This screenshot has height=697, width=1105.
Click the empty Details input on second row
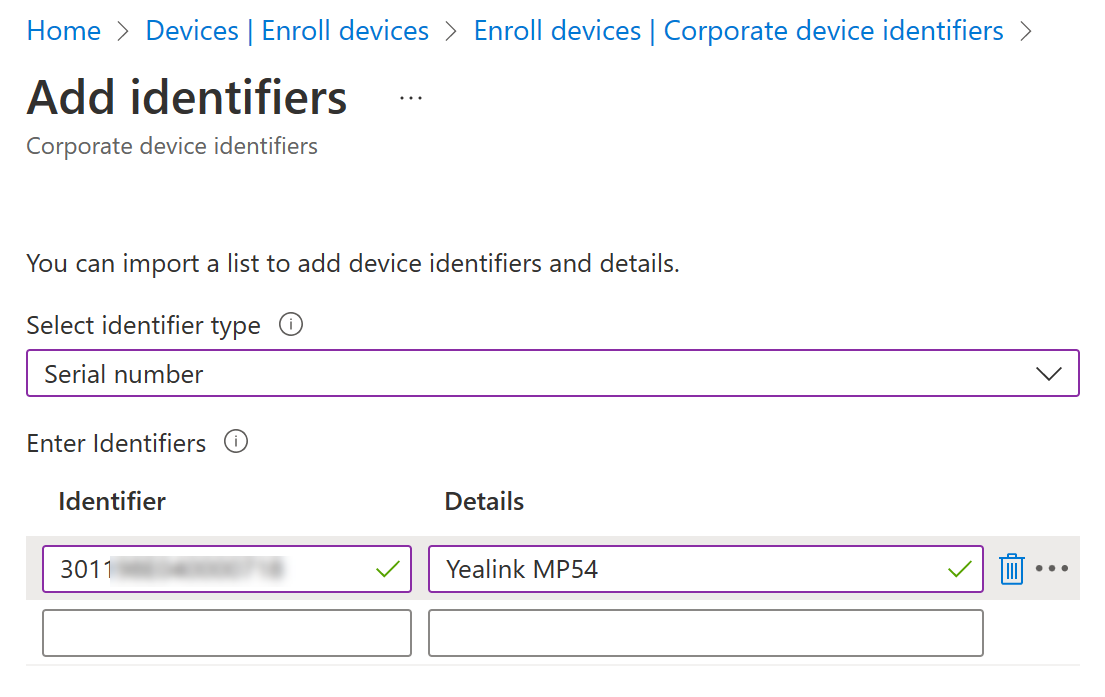(x=706, y=632)
